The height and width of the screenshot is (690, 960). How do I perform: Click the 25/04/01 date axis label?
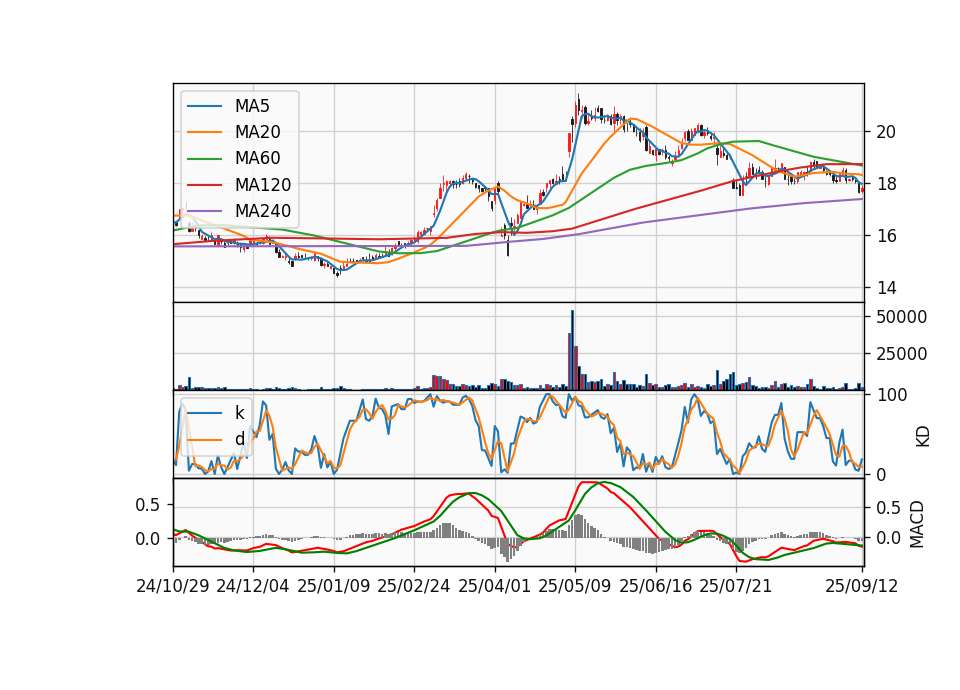pos(495,586)
